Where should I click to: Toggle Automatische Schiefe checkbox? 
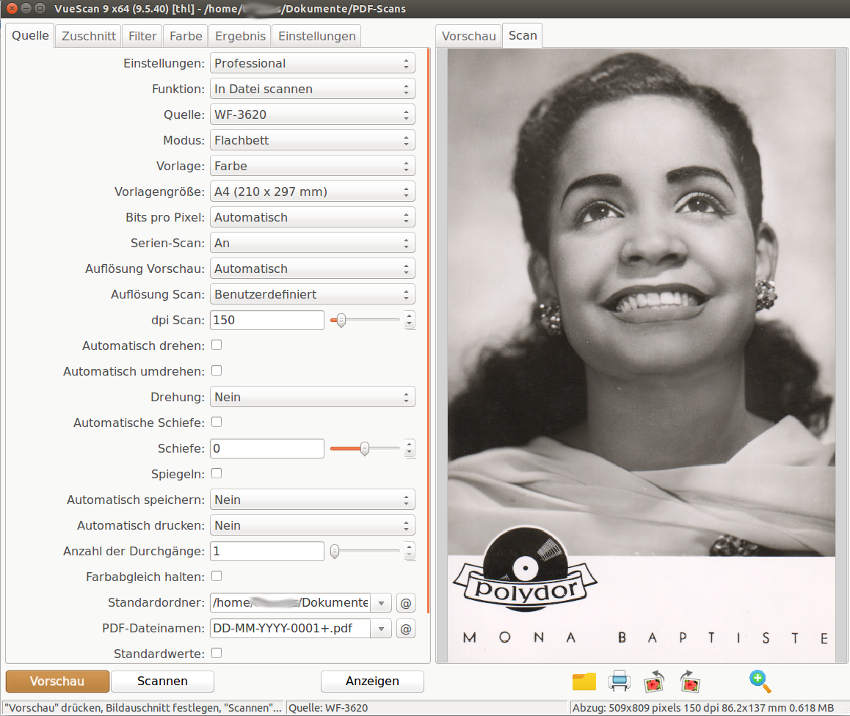pyautogui.click(x=216, y=422)
